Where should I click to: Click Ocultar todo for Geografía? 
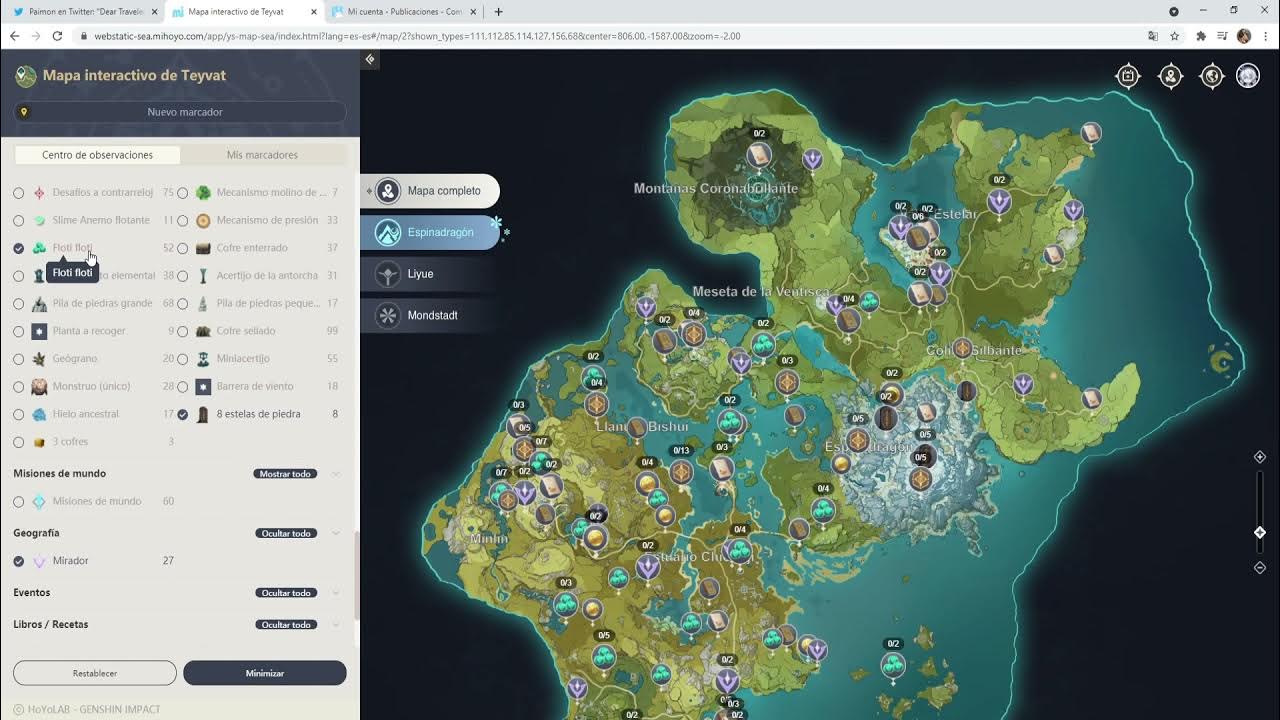[286, 533]
